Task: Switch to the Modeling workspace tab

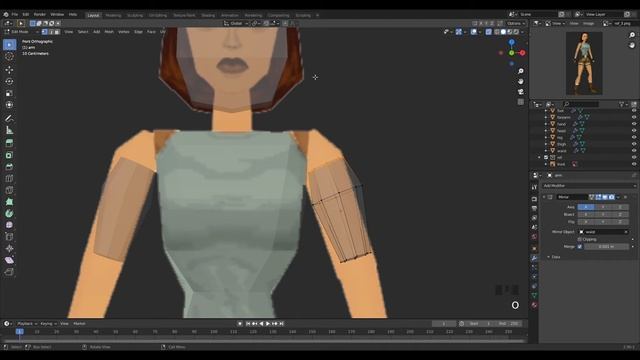Action: pos(113,16)
